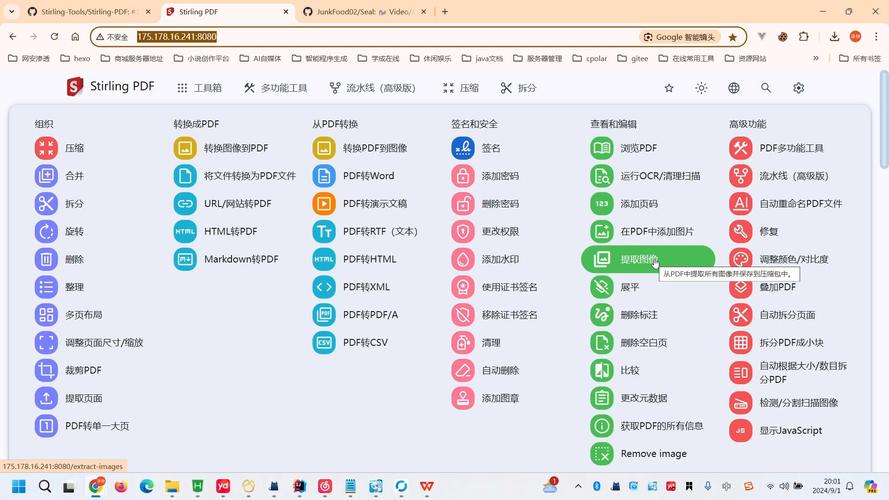The width and height of the screenshot is (889, 500).
Task: Open the 提取图像 highlighted tool
Action: (x=648, y=259)
